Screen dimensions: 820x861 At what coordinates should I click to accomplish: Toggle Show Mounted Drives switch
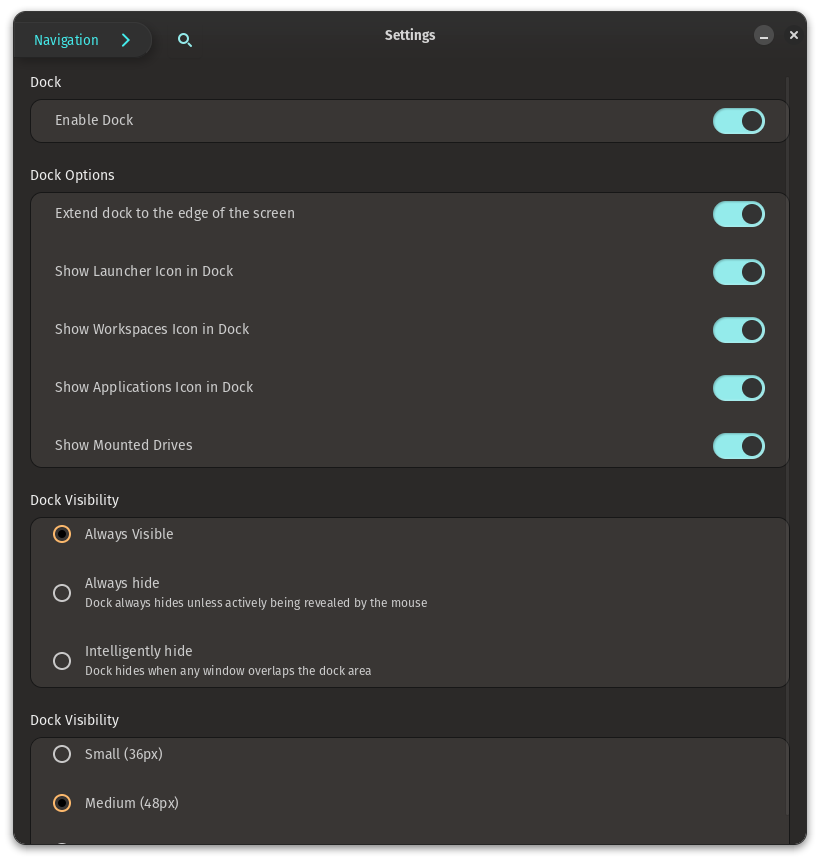pyautogui.click(x=738, y=446)
